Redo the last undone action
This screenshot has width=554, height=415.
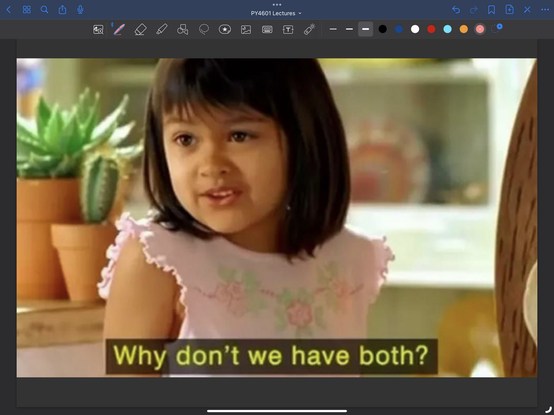tap(473, 10)
